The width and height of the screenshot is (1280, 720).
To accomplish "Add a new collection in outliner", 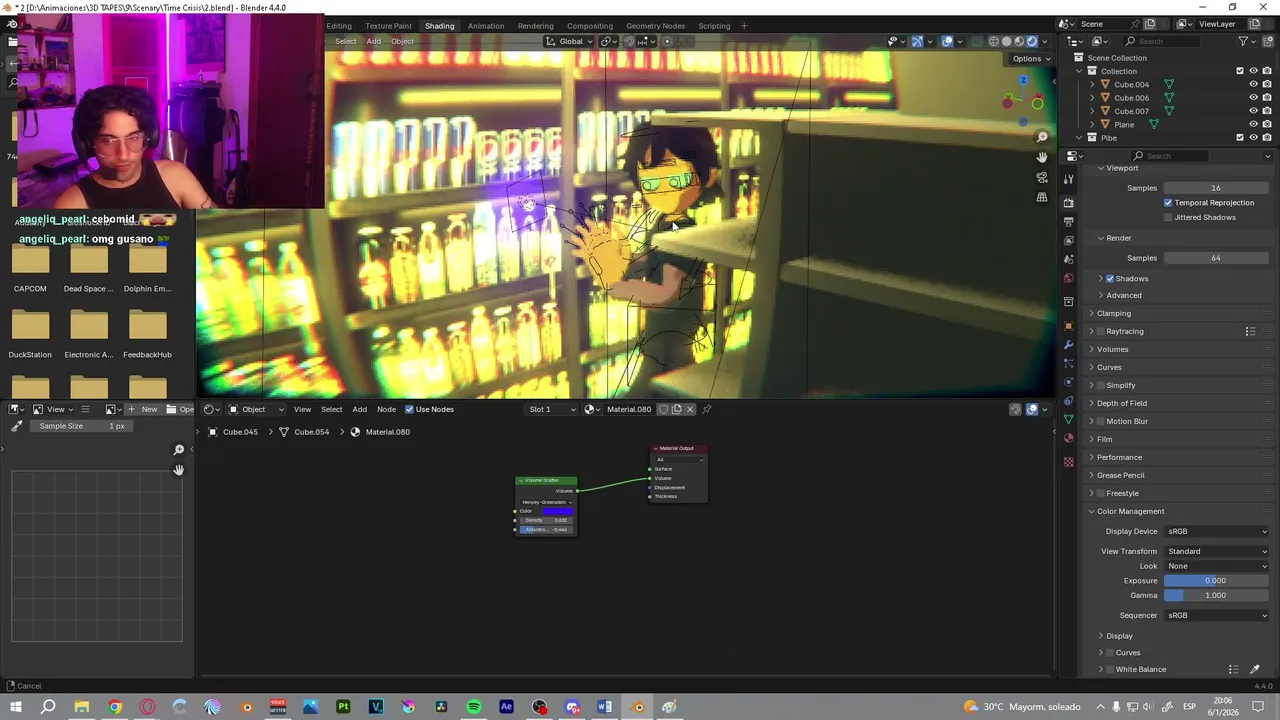I will click(1267, 41).
